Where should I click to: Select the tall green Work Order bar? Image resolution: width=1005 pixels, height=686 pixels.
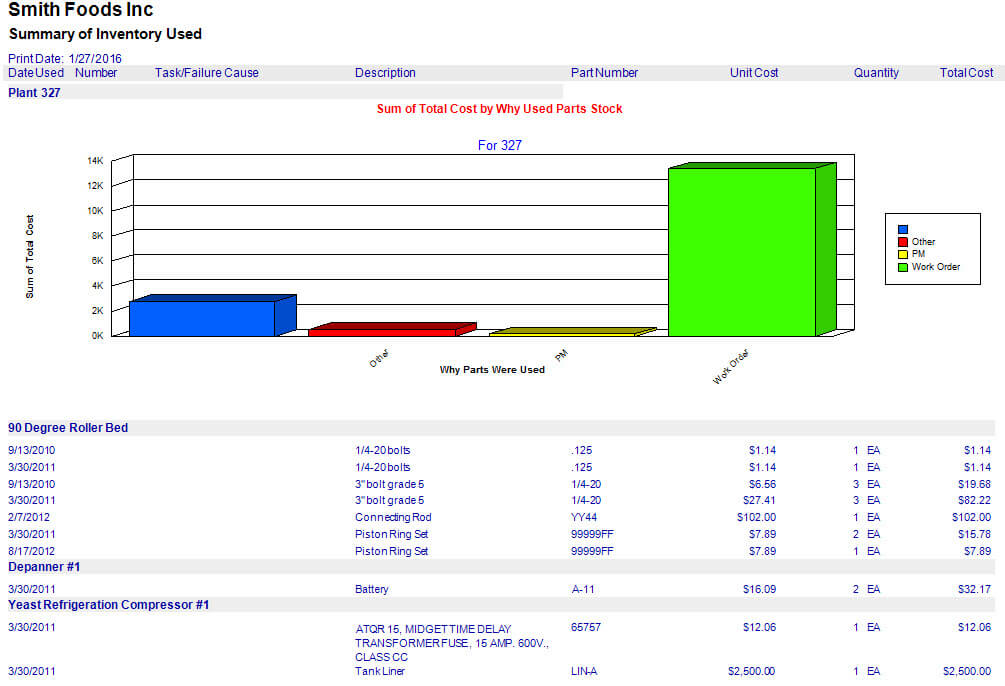751,249
